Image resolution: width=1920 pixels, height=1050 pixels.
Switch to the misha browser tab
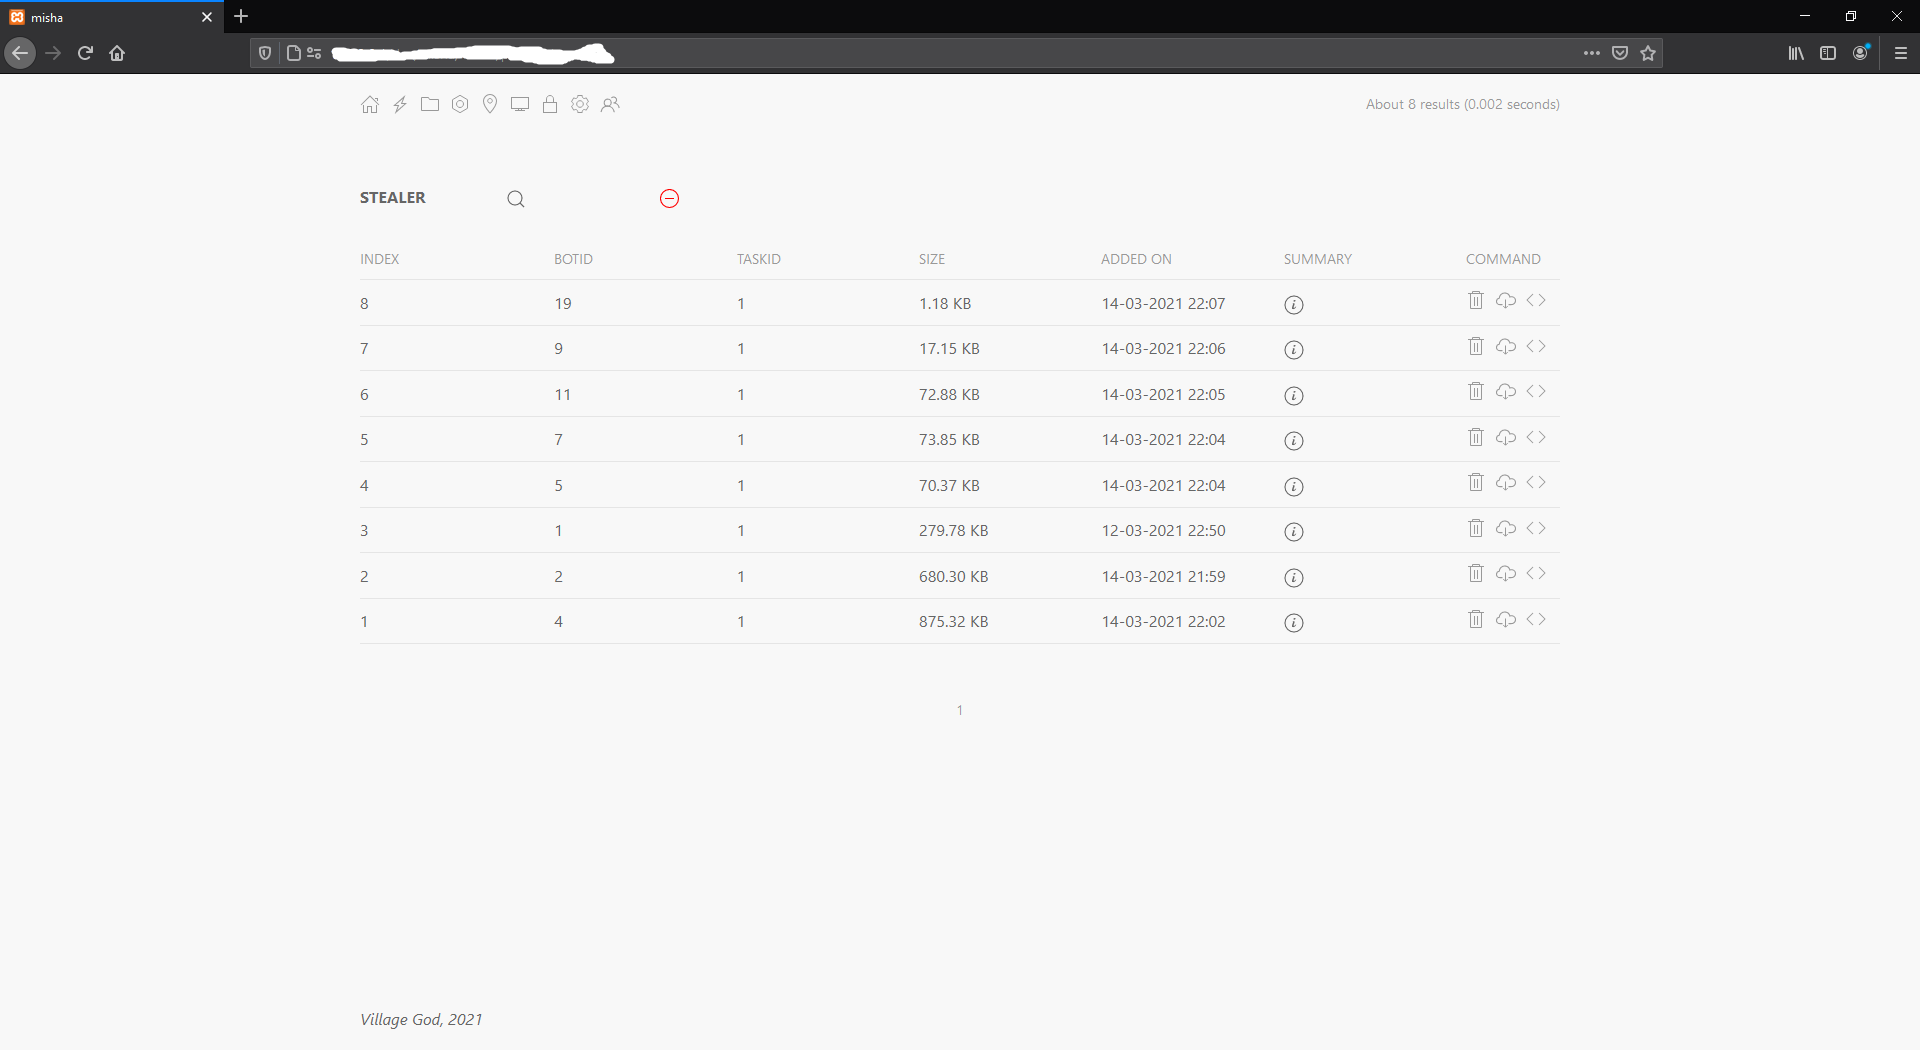pyautogui.click(x=110, y=17)
